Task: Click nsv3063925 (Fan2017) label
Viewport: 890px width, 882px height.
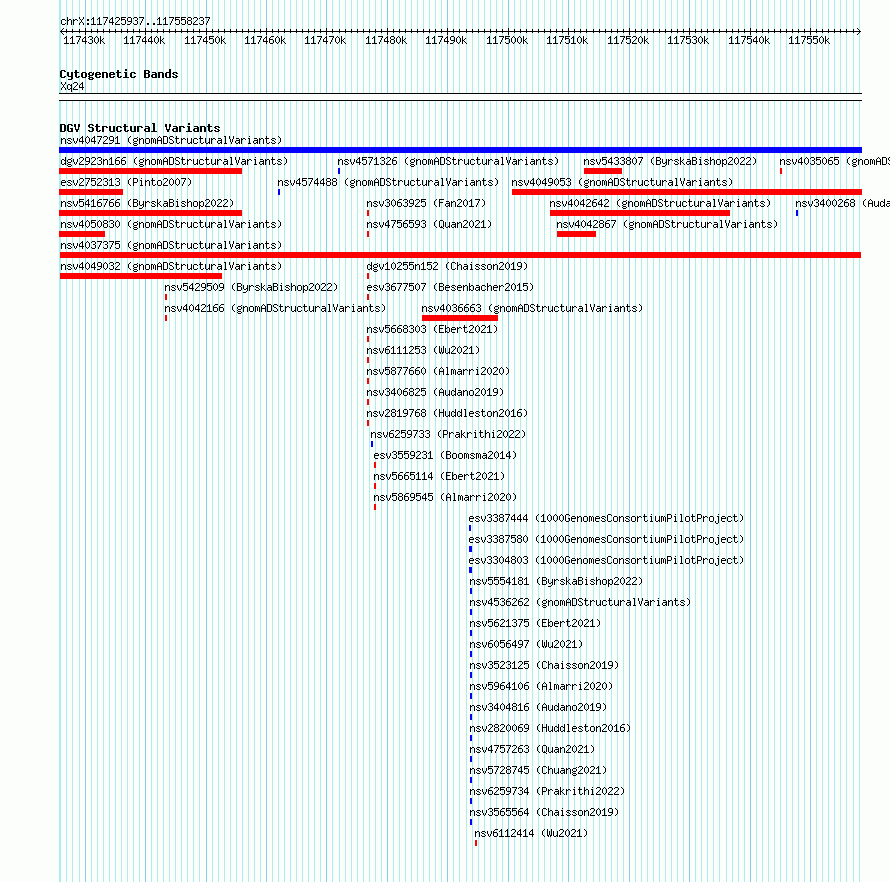Action: [x=426, y=203]
